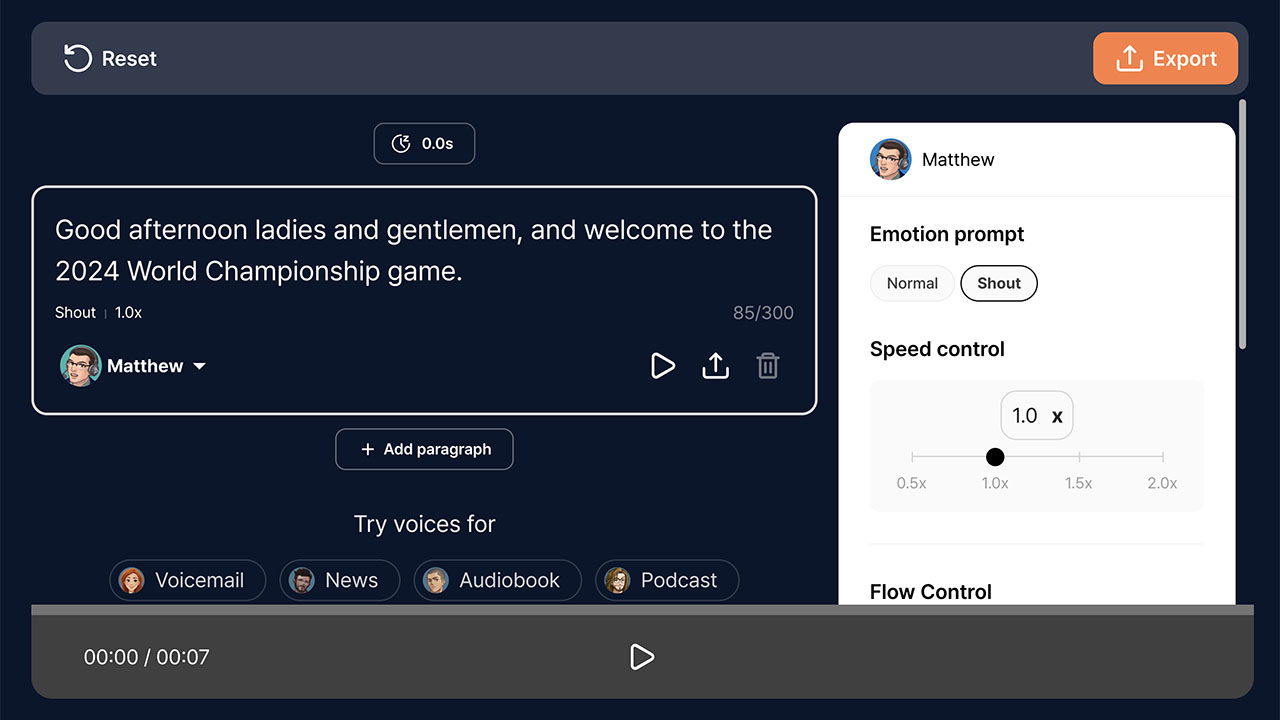Choose the Audiobook voice option
Viewport: 1280px width, 720px height.
pyautogui.click(x=497, y=580)
